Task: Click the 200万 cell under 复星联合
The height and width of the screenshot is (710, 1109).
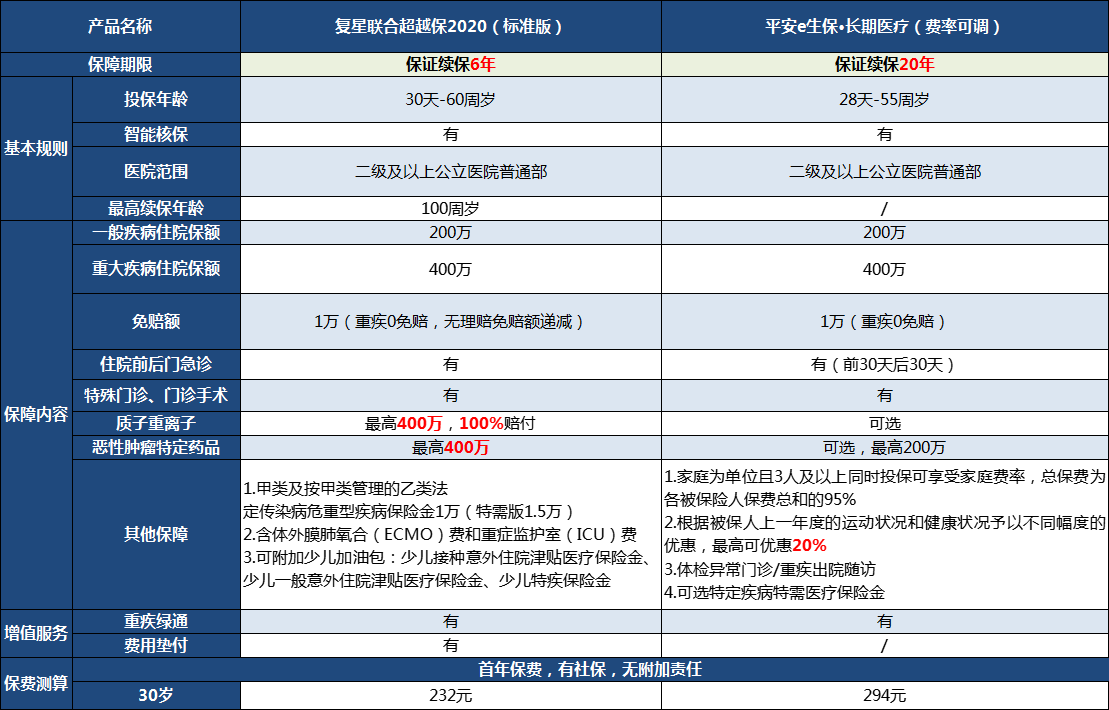Action: (x=451, y=232)
